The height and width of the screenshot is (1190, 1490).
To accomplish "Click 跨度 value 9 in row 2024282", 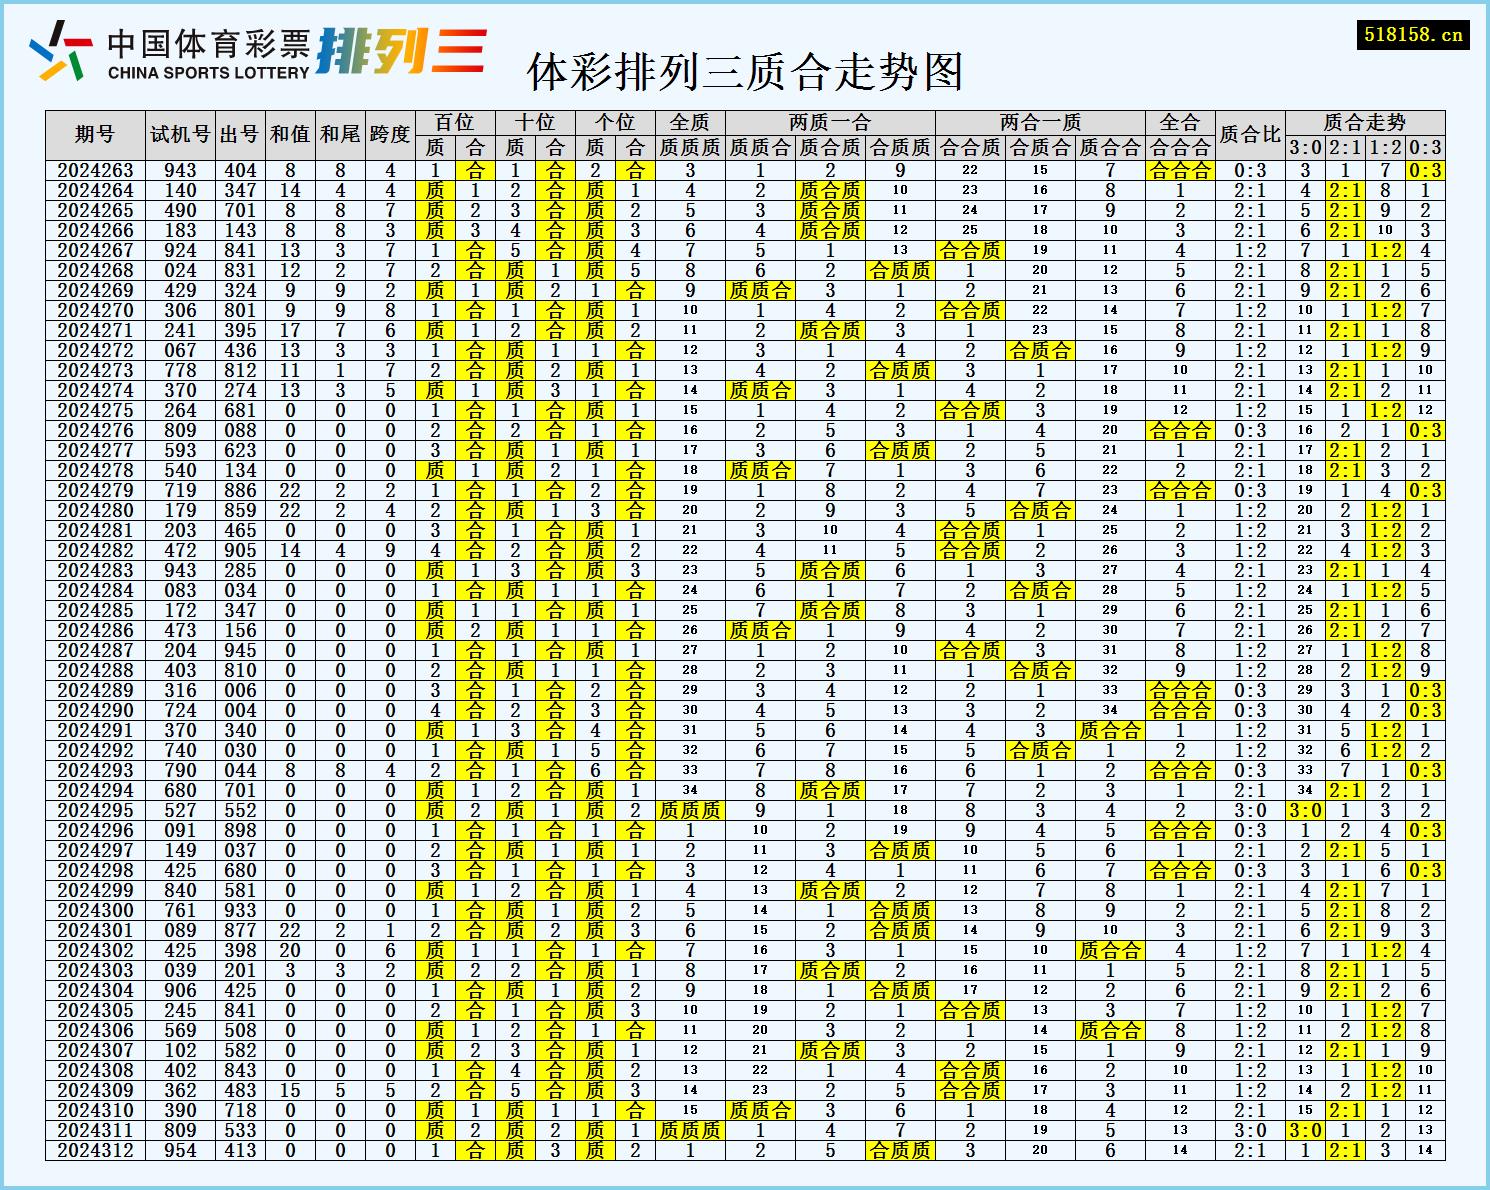I will tap(390, 551).
